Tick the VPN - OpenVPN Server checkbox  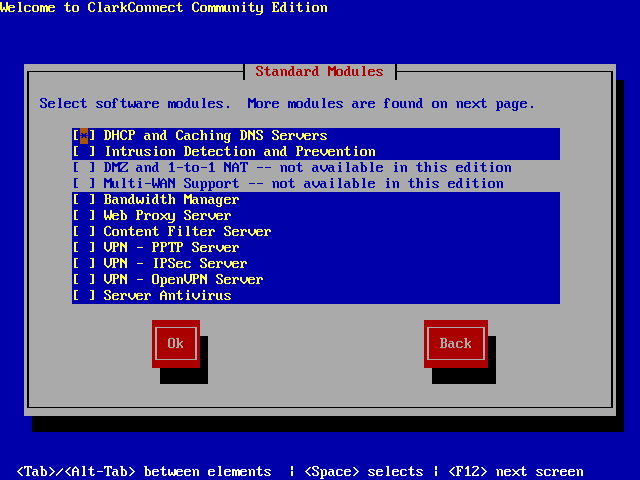pyautogui.click(x=84, y=280)
